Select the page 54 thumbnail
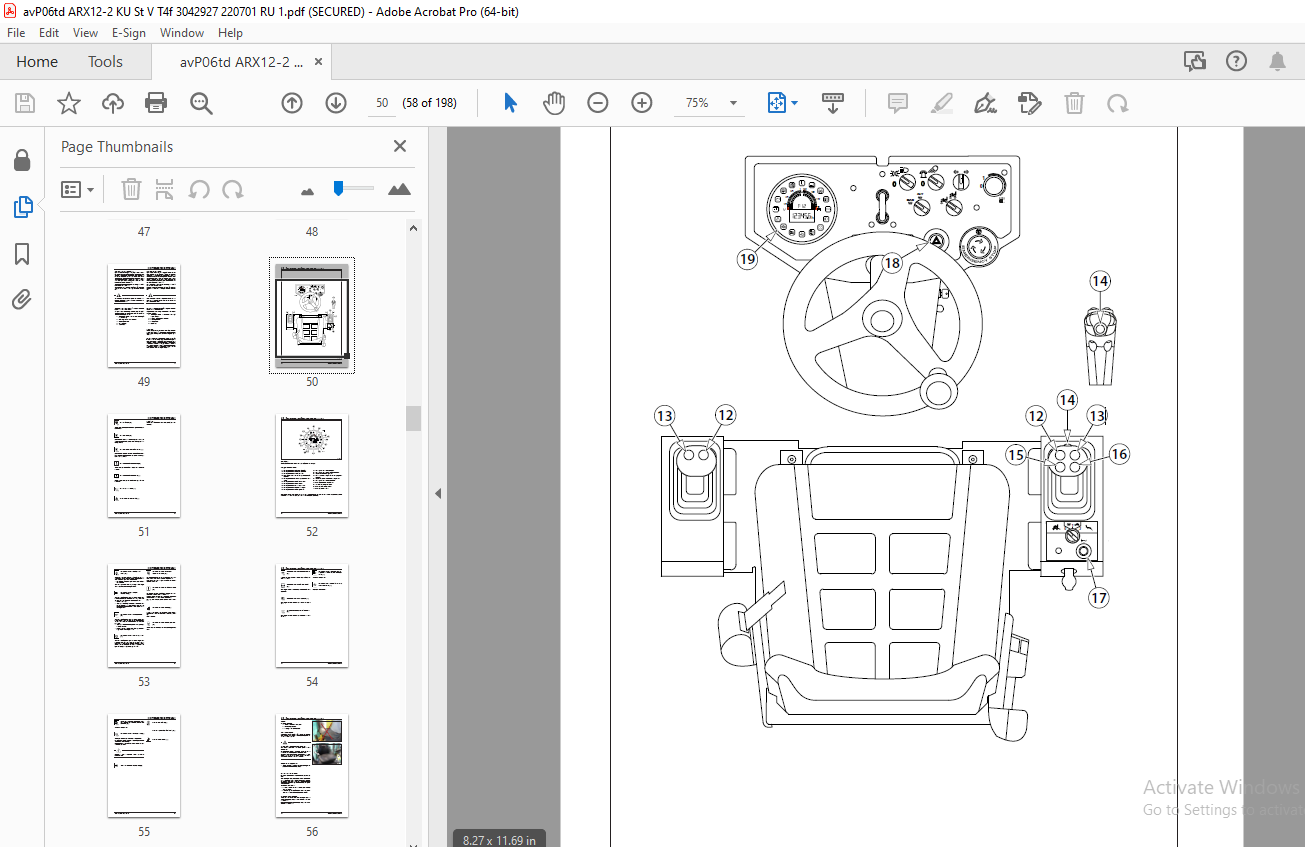The image size is (1305, 847). (x=312, y=616)
